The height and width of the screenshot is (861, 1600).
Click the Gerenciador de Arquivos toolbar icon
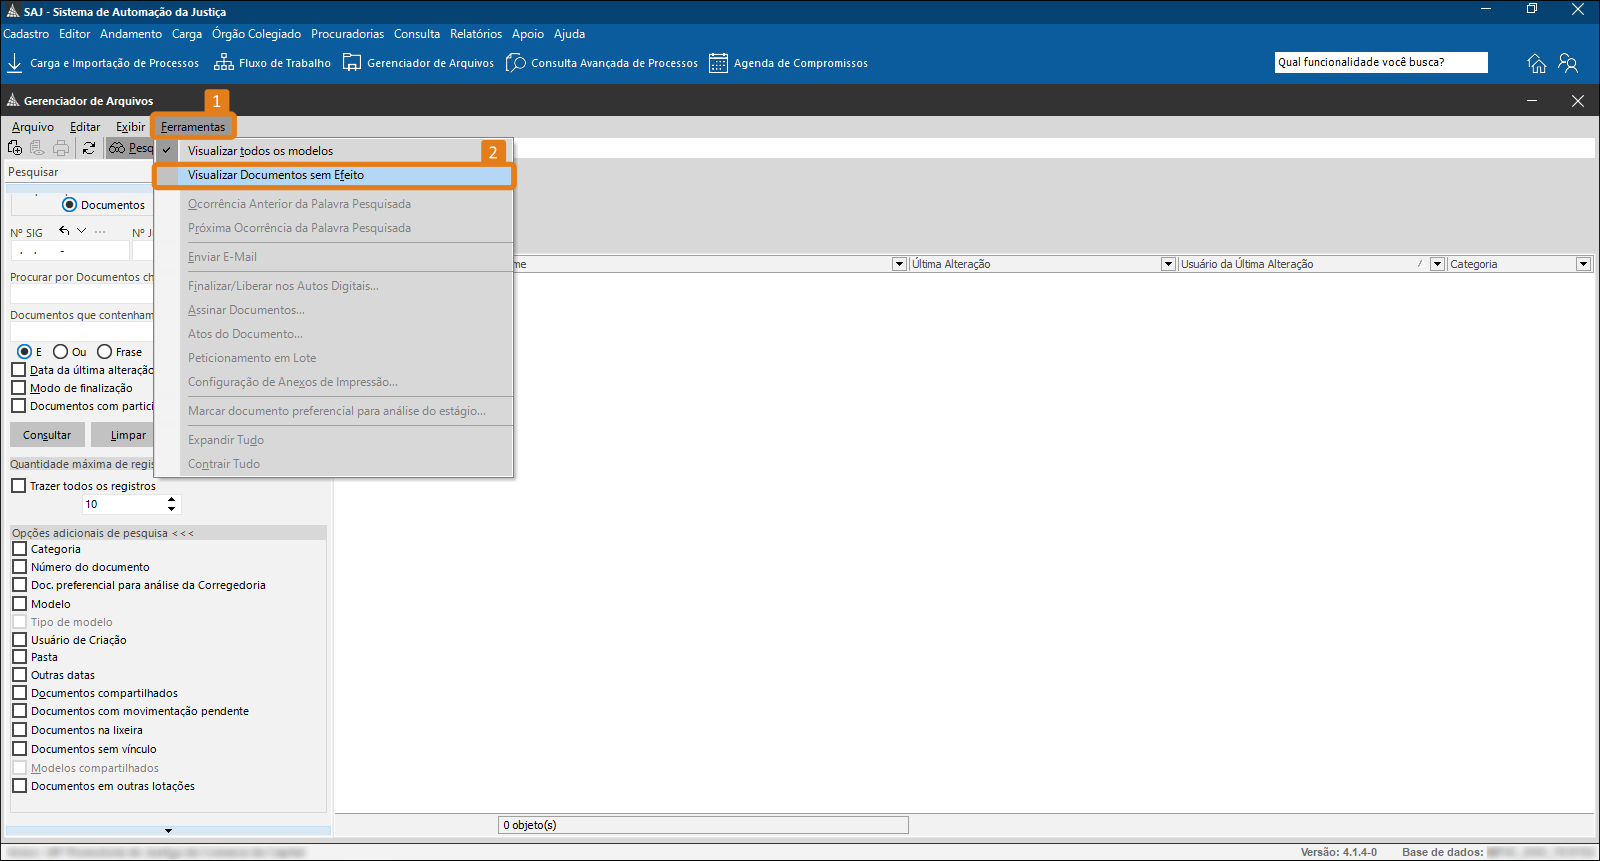point(352,63)
